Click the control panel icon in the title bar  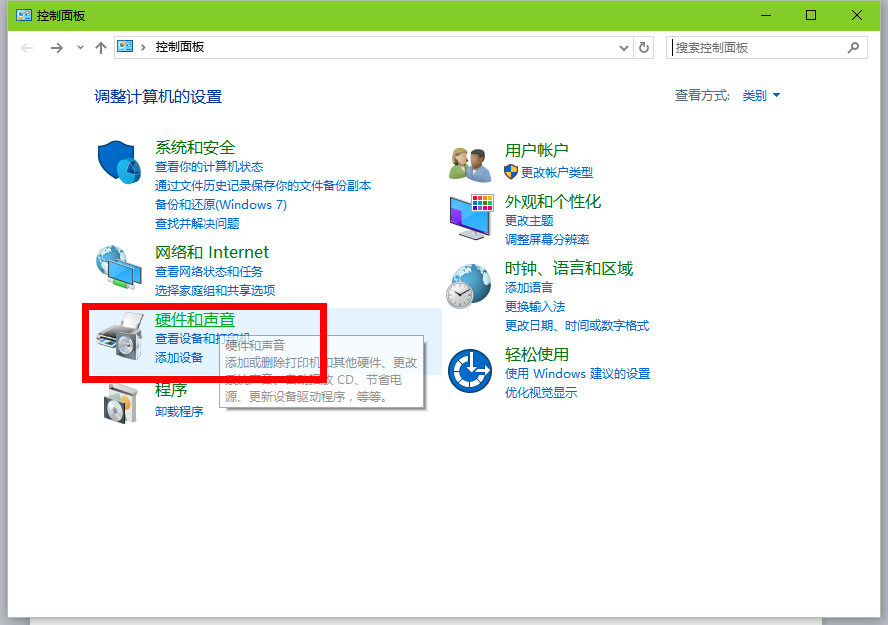24,15
